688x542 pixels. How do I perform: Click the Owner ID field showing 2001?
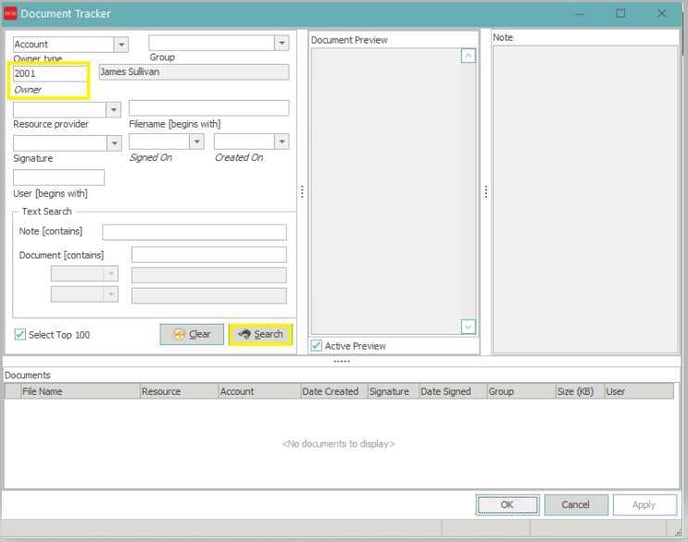click(48, 73)
